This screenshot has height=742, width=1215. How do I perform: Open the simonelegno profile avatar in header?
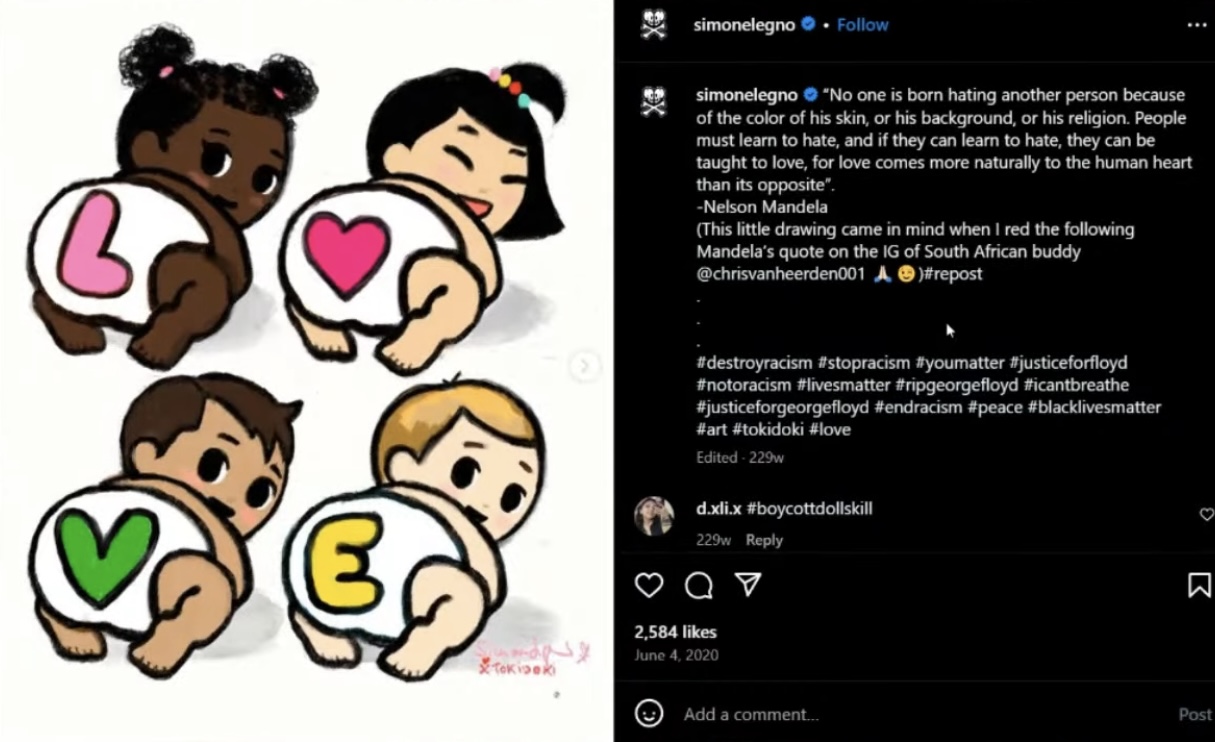653,25
